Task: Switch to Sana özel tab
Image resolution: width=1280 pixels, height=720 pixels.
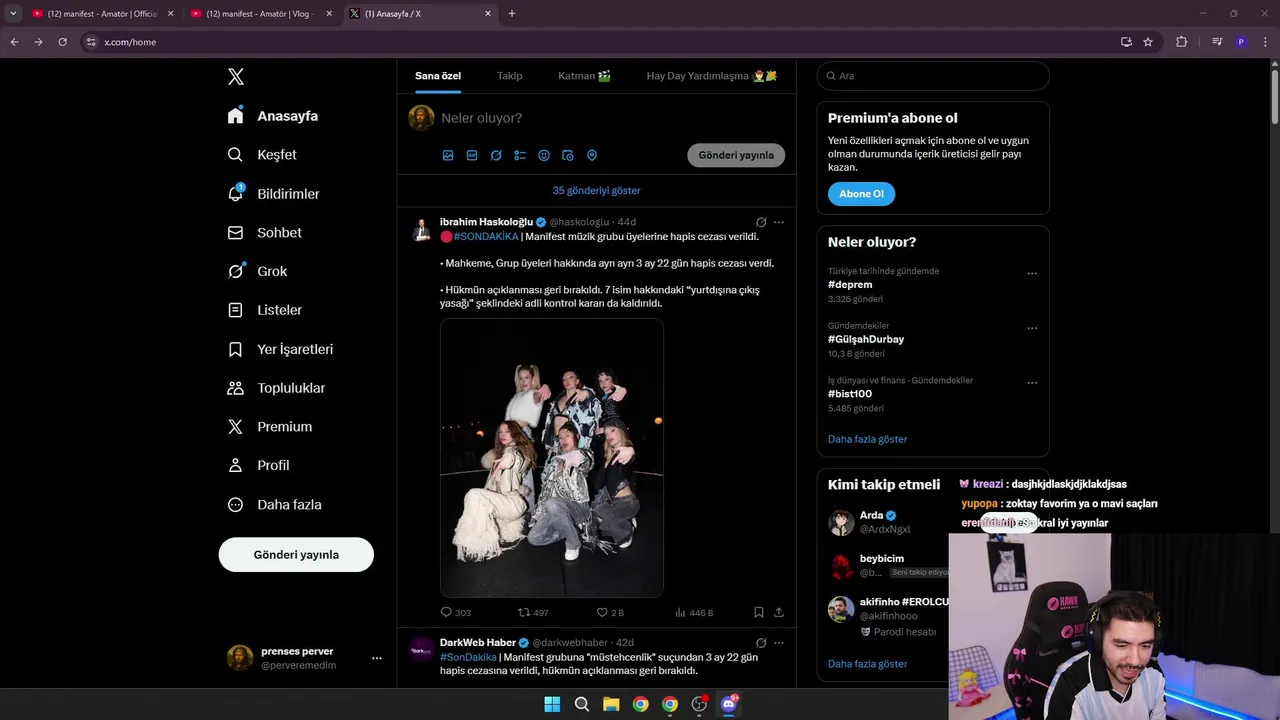Action: click(438, 76)
